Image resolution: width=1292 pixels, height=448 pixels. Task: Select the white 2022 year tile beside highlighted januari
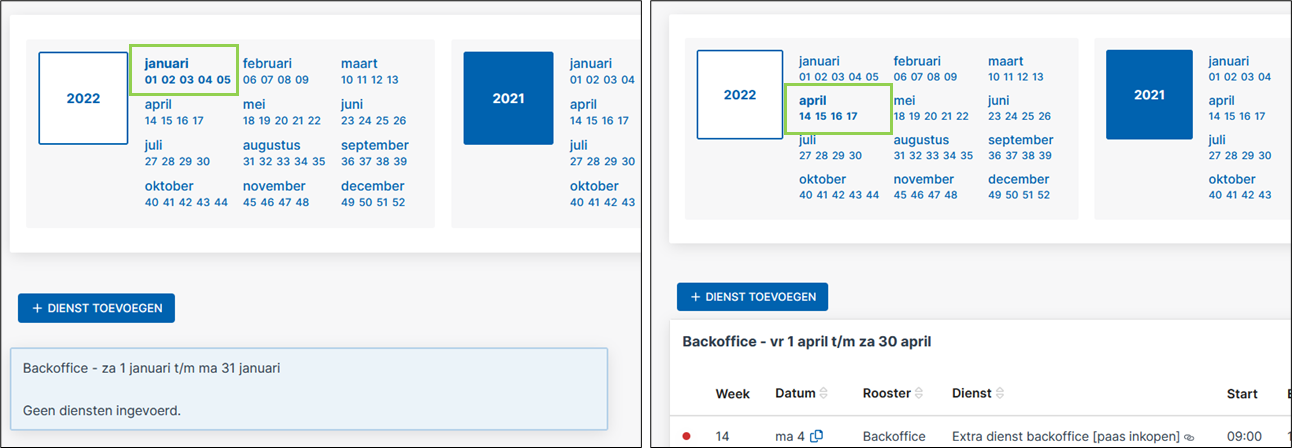tap(83, 98)
